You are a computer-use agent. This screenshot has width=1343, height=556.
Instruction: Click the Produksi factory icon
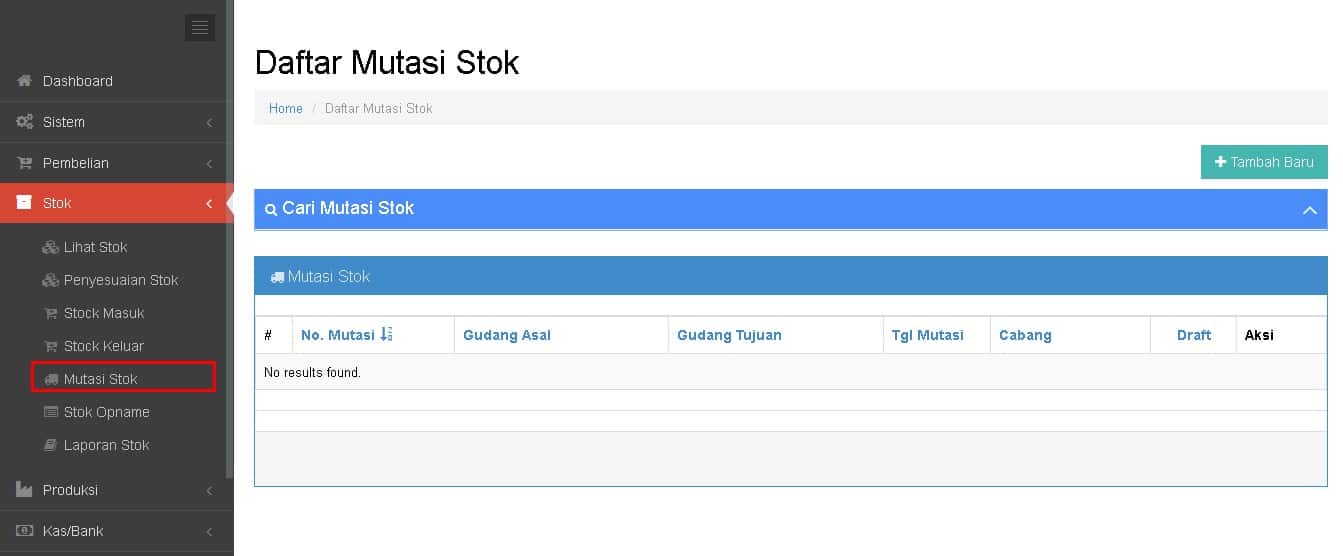[25, 490]
